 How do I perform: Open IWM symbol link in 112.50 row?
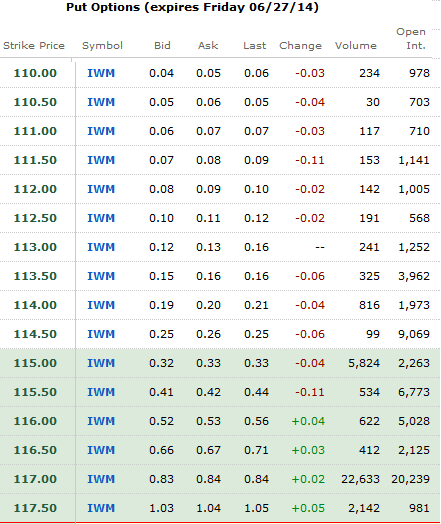click(101, 218)
